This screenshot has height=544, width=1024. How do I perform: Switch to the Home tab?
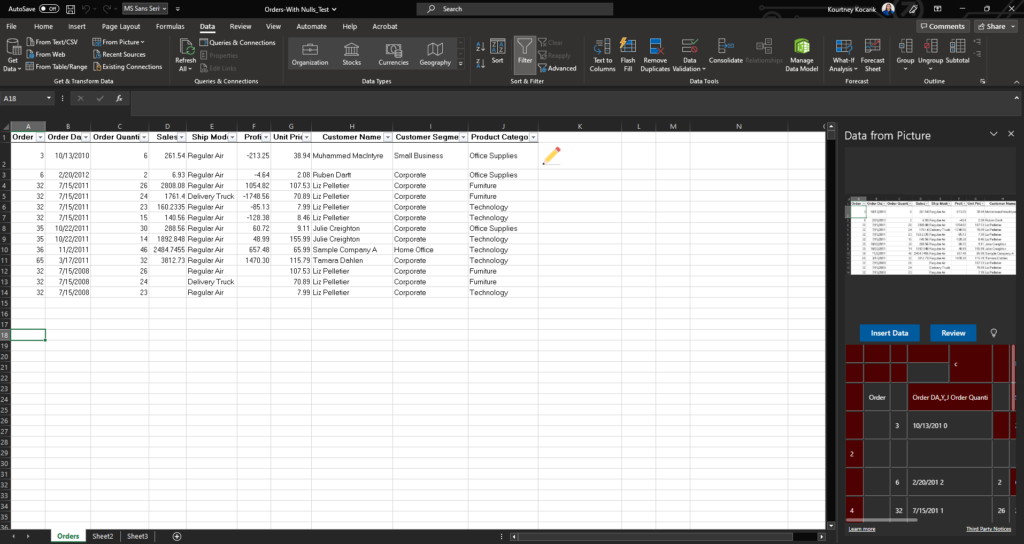click(43, 27)
